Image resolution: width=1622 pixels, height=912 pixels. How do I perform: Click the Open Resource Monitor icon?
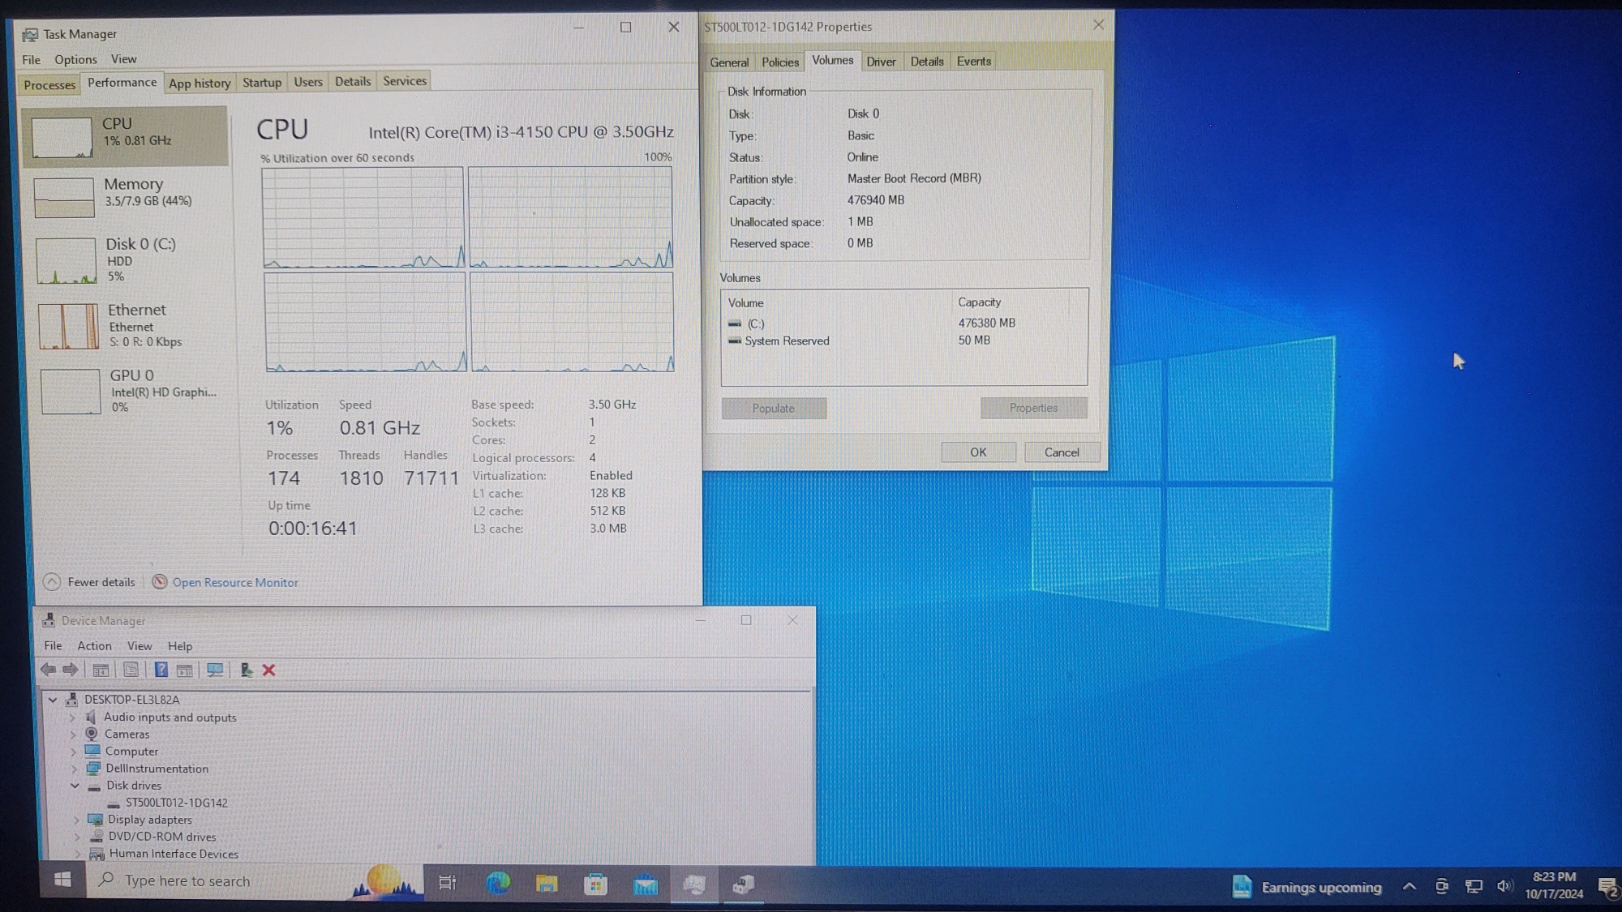point(160,582)
